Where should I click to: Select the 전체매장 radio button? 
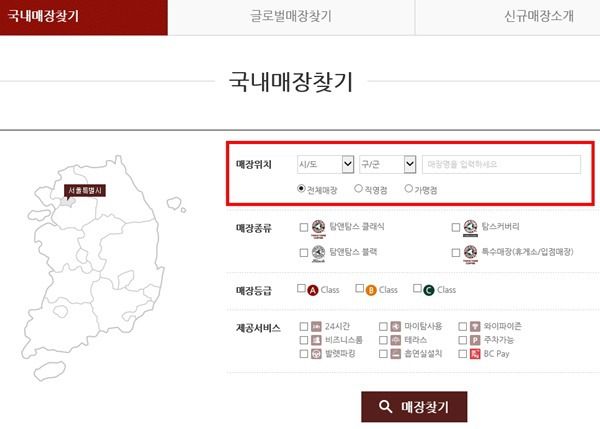[301, 188]
